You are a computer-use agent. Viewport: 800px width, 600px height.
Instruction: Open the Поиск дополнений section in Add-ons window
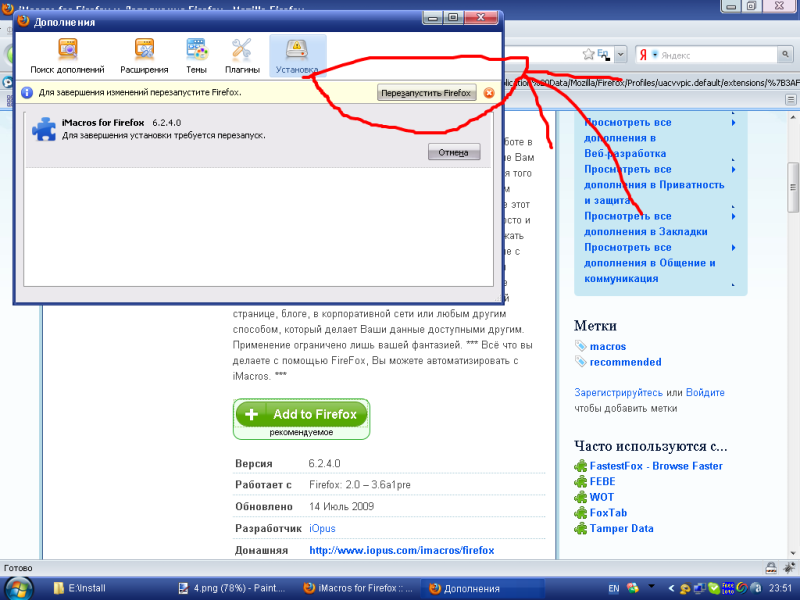pos(67,56)
